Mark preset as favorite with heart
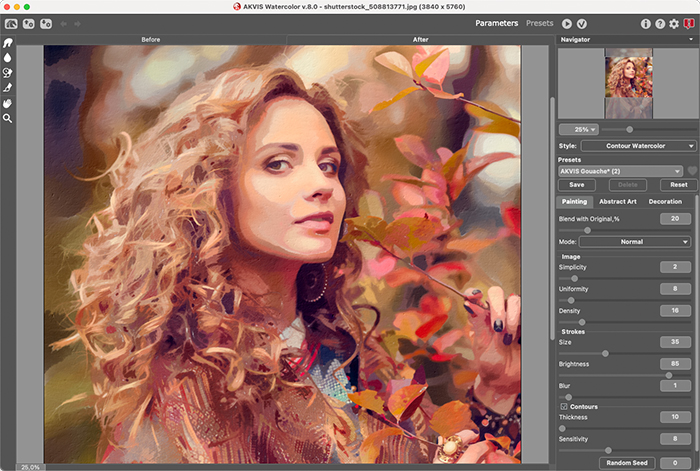The height and width of the screenshot is (471, 700). point(691,172)
